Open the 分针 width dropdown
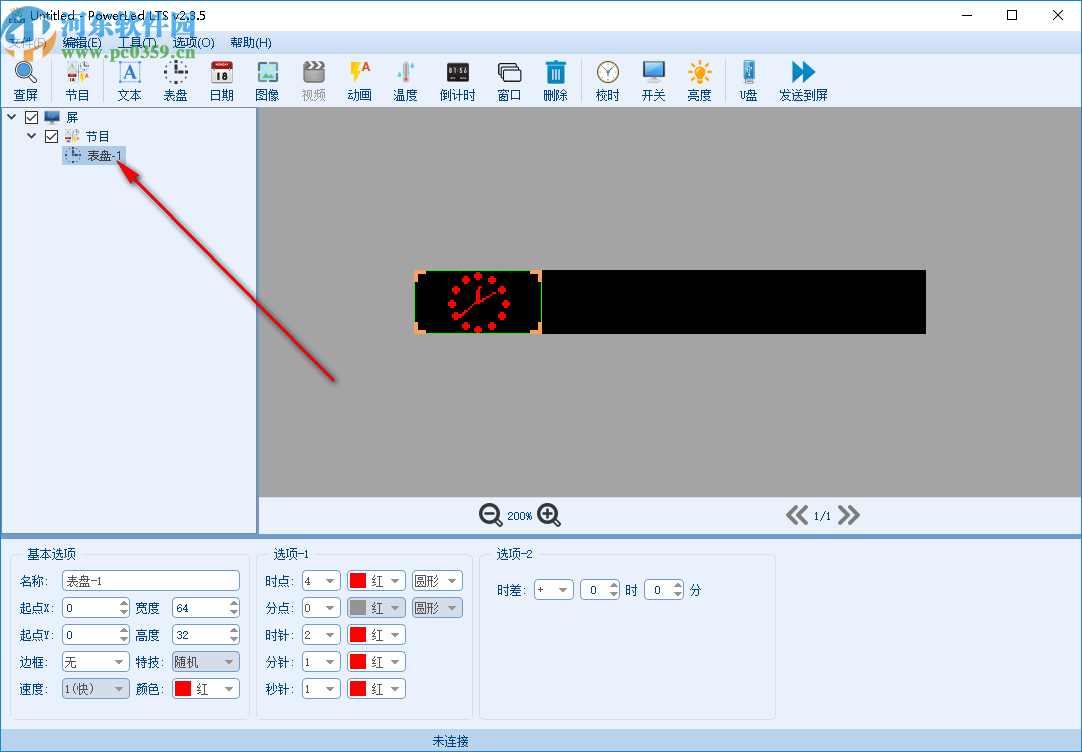Image resolution: width=1082 pixels, height=752 pixels. [321, 662]
